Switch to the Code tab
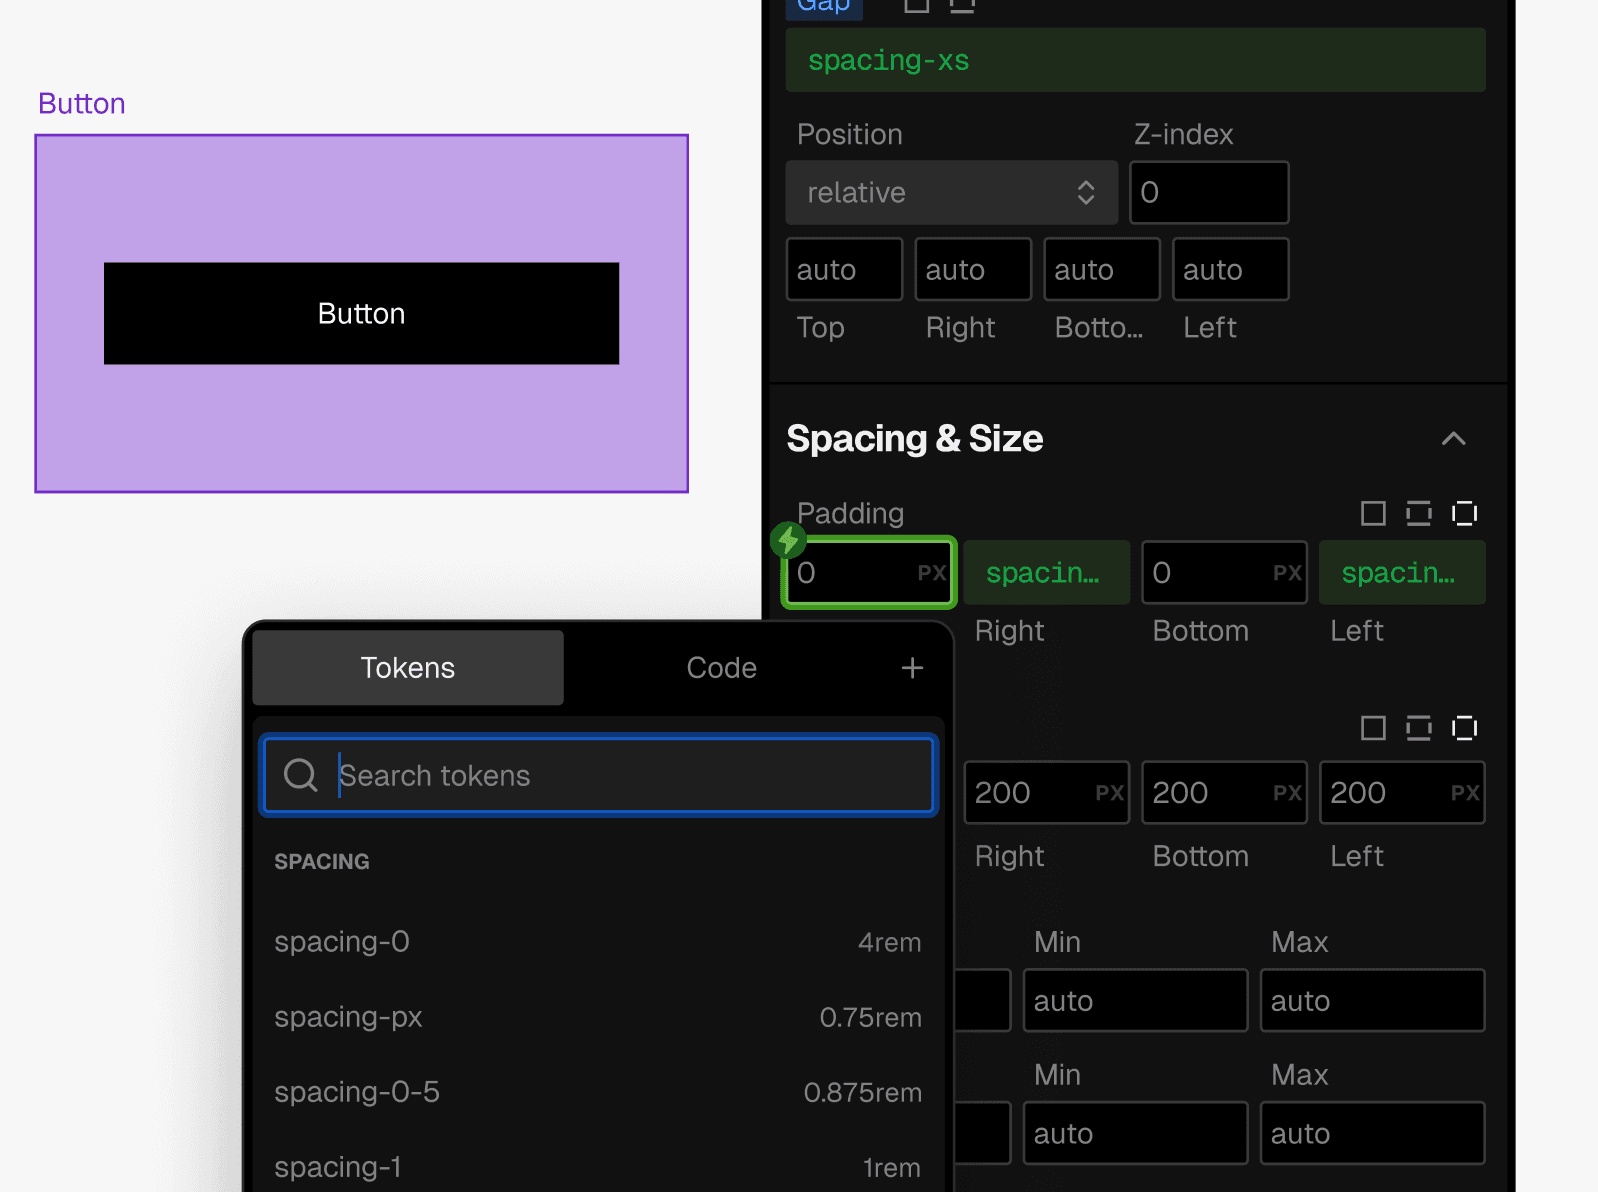 [721, 668]
